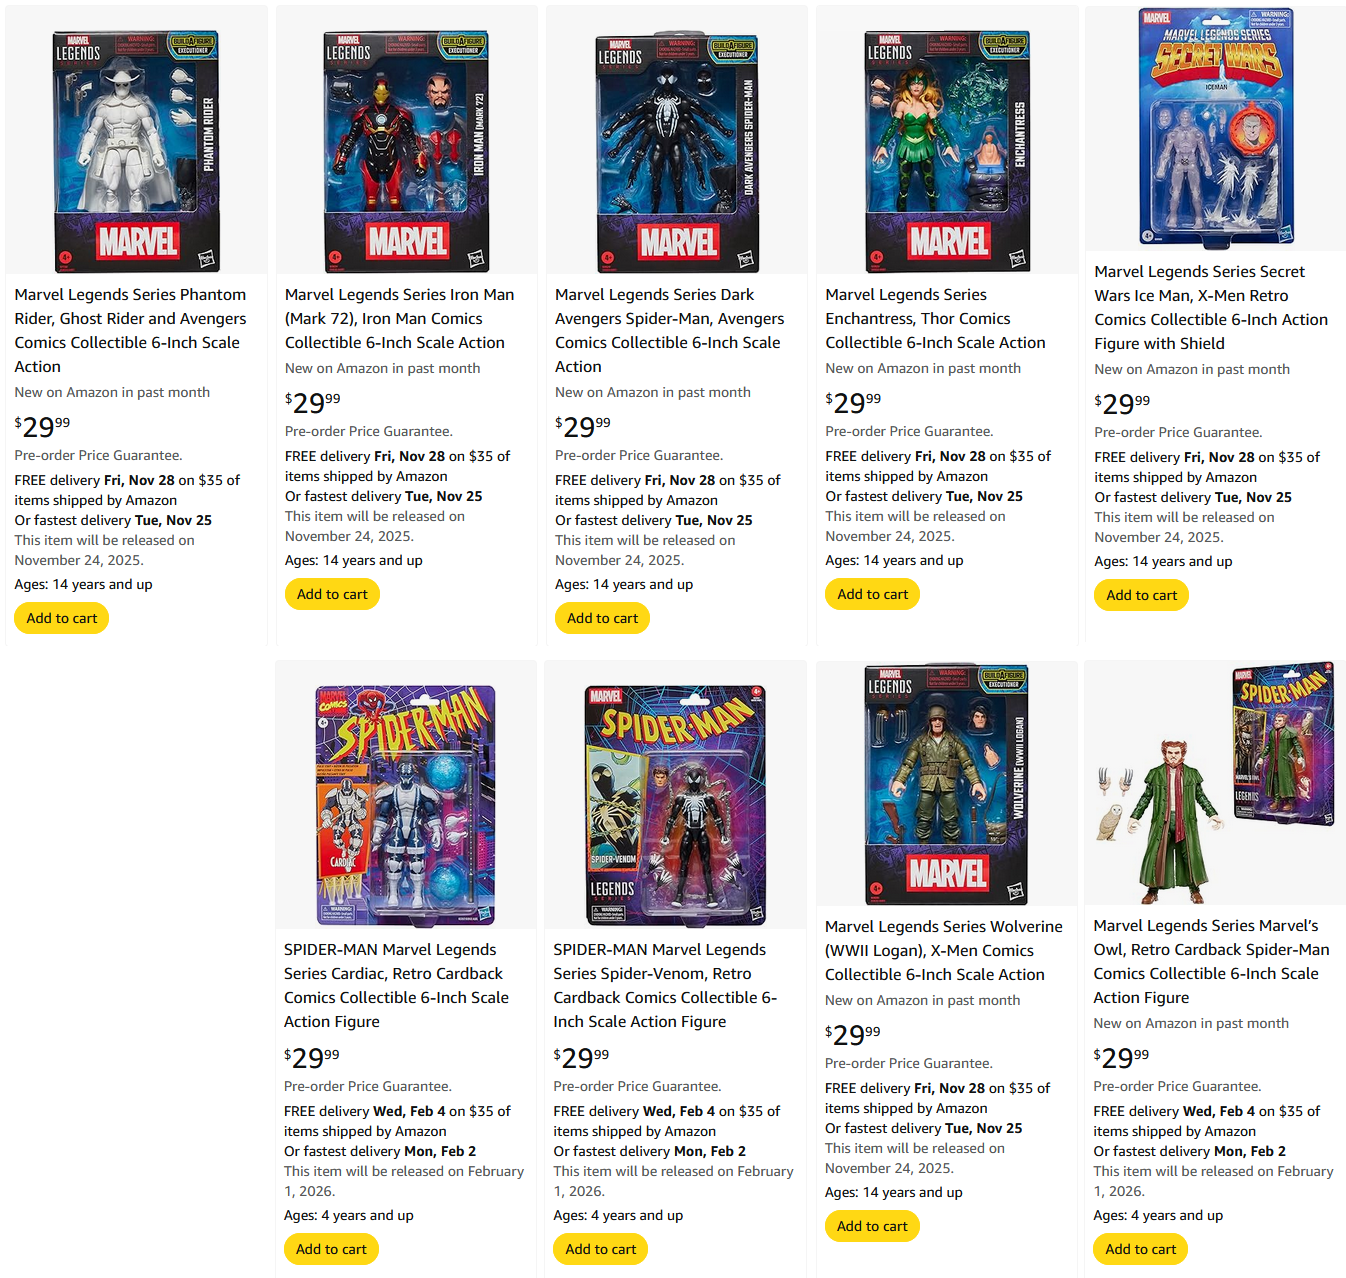View the Marvel's Owl figure image
The height and width of the screenshot is (1278, 1346).
tap(1215, 782)
